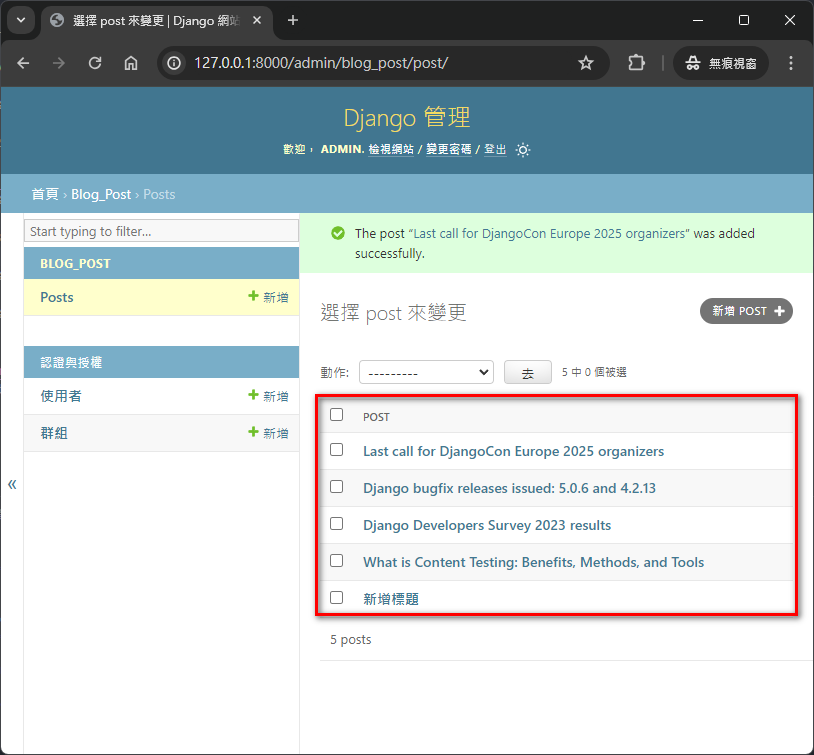Click the incognito 無痕視窗 indicator
Screen dimensions: 814x755
(x=721, y=63)
